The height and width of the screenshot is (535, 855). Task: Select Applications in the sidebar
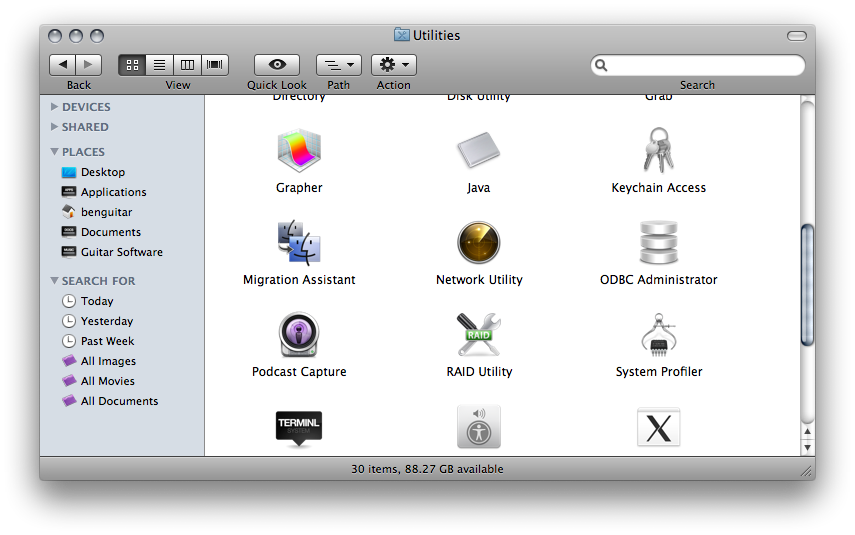click(x=104, y=192)
